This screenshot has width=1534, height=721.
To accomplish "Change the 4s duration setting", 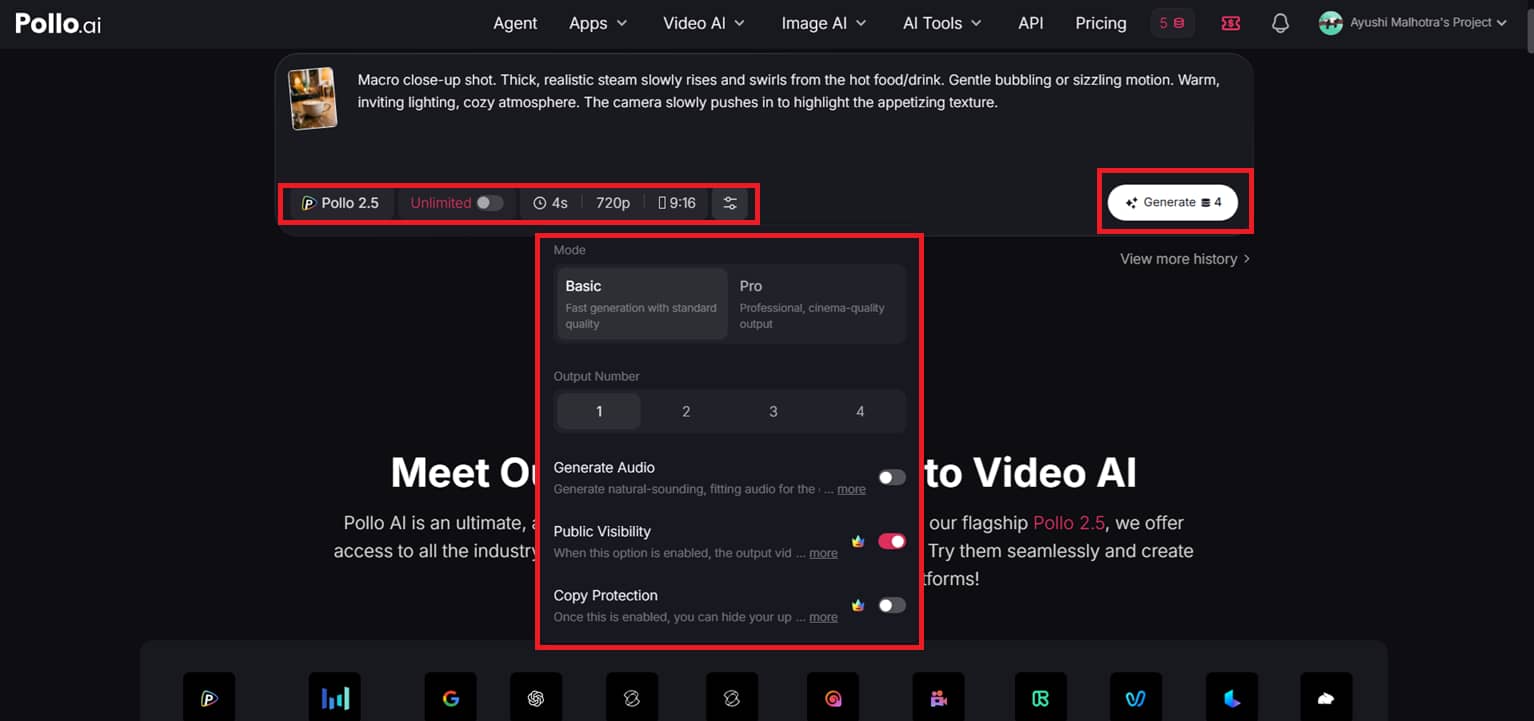I will pyautogui.click(x=550, y=203).
